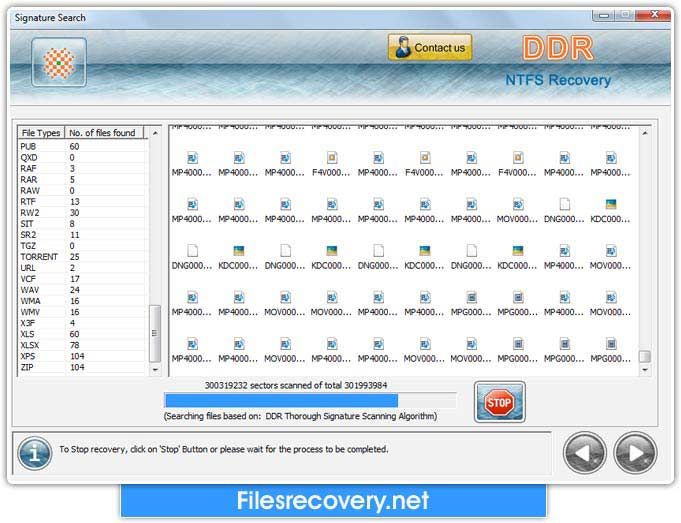Viewport: 681px width, 523px height.
Task: Select the MPG000 file immediately right of an MP4 file
Action: pyautogui.click(x=471, y=303)
